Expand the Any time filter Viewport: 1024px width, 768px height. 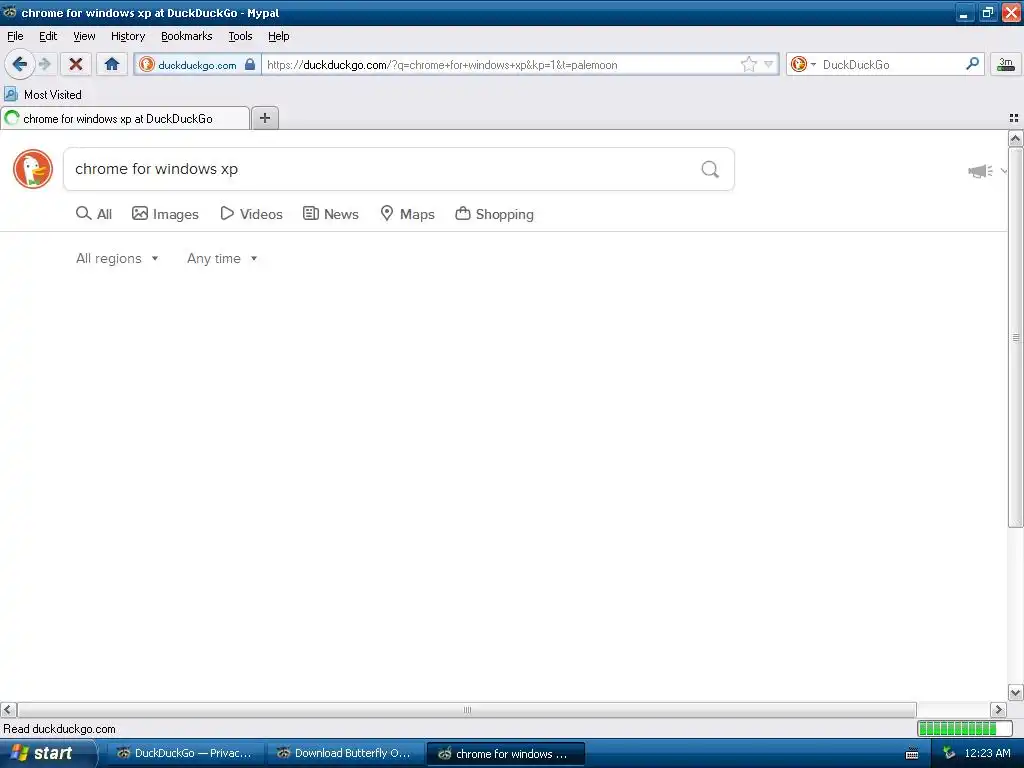222,259
